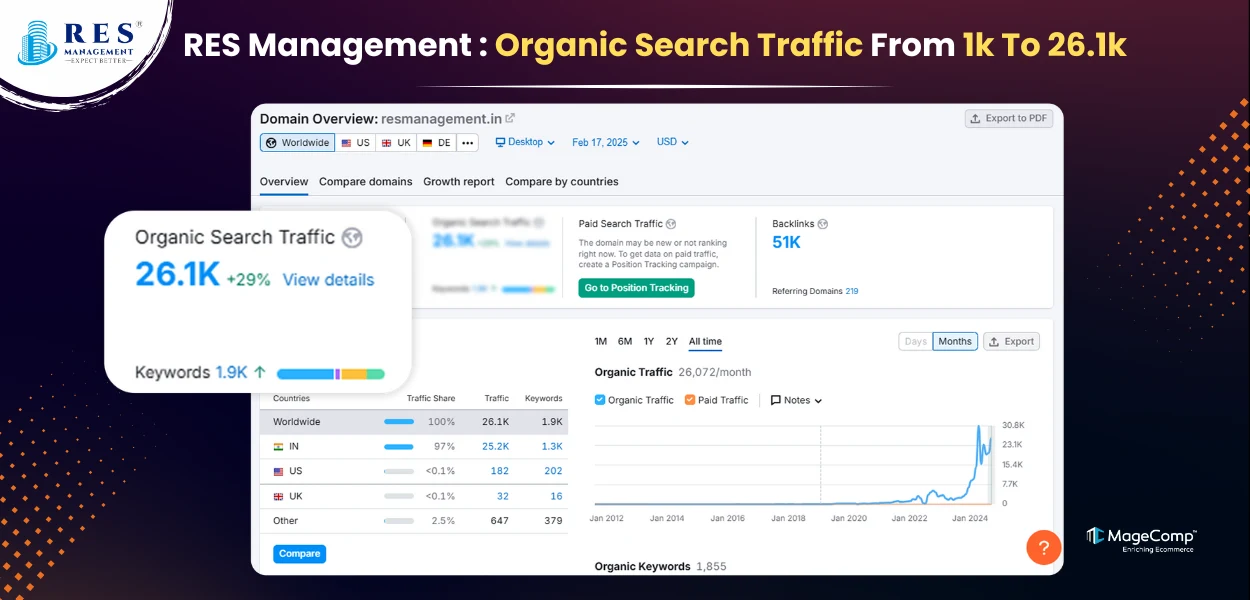The image size is (1250, 600).
Task: Open the Growth report tab
Action: point(458,182)
